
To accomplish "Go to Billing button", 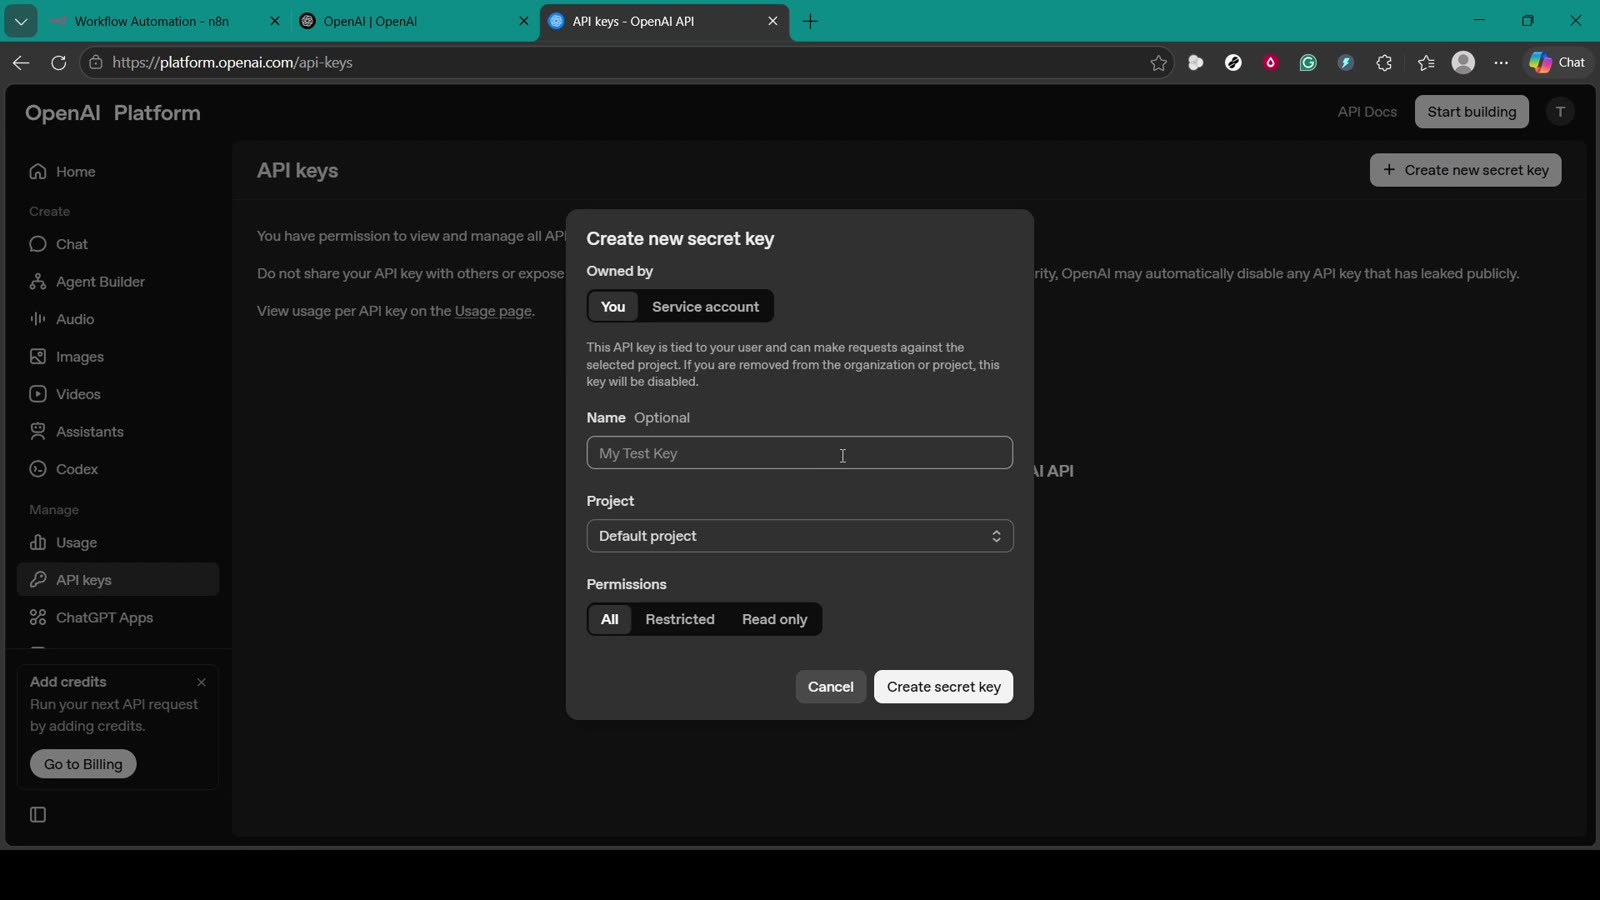I will (x=83, y=764).
